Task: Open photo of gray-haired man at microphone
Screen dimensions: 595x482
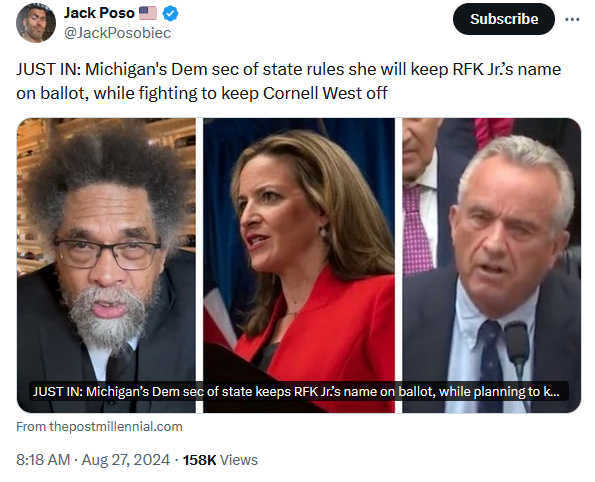Action: pos(491,265)
